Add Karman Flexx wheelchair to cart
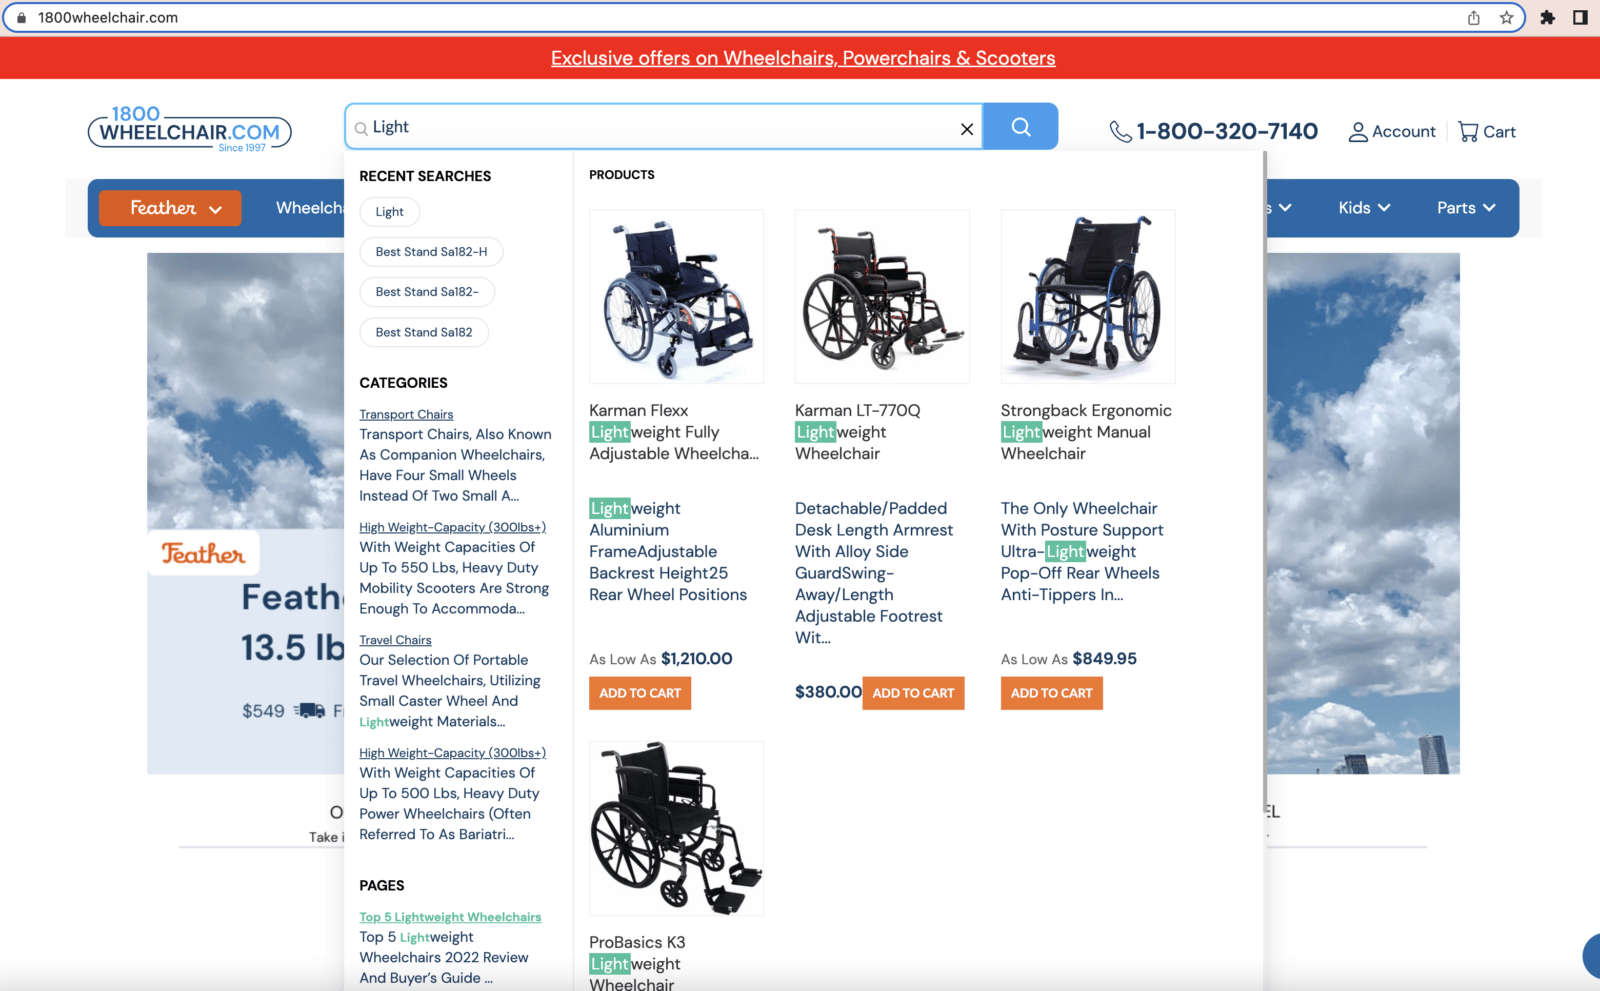Image resolution: width=1600 pixels, height=991 pixels. pyautogui.click(x=640, y=693)
